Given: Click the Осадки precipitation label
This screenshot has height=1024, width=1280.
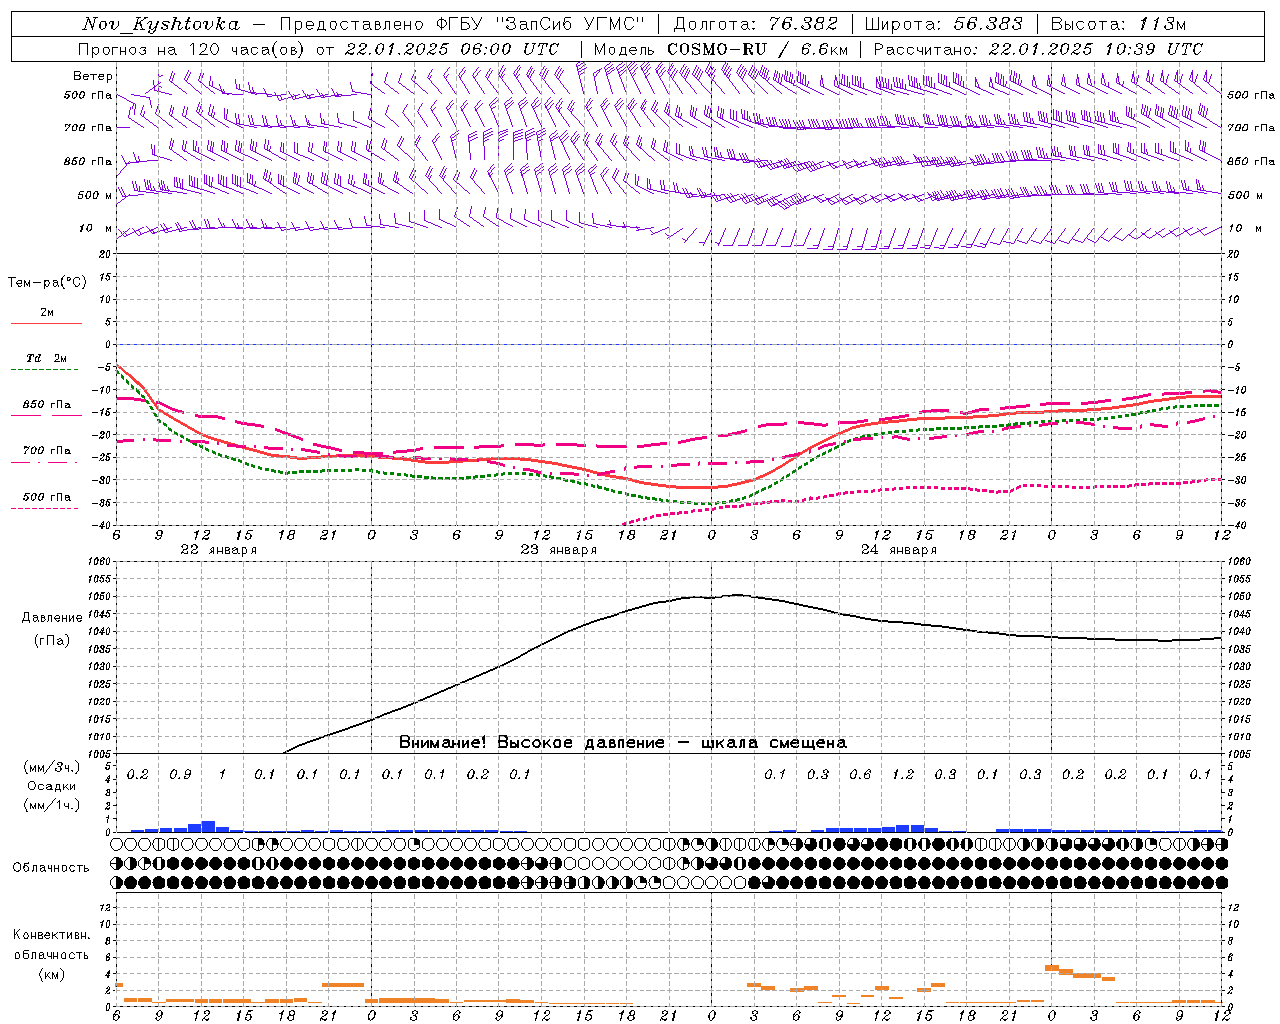Looking at the screenshot, I should (x=52, y=786).
